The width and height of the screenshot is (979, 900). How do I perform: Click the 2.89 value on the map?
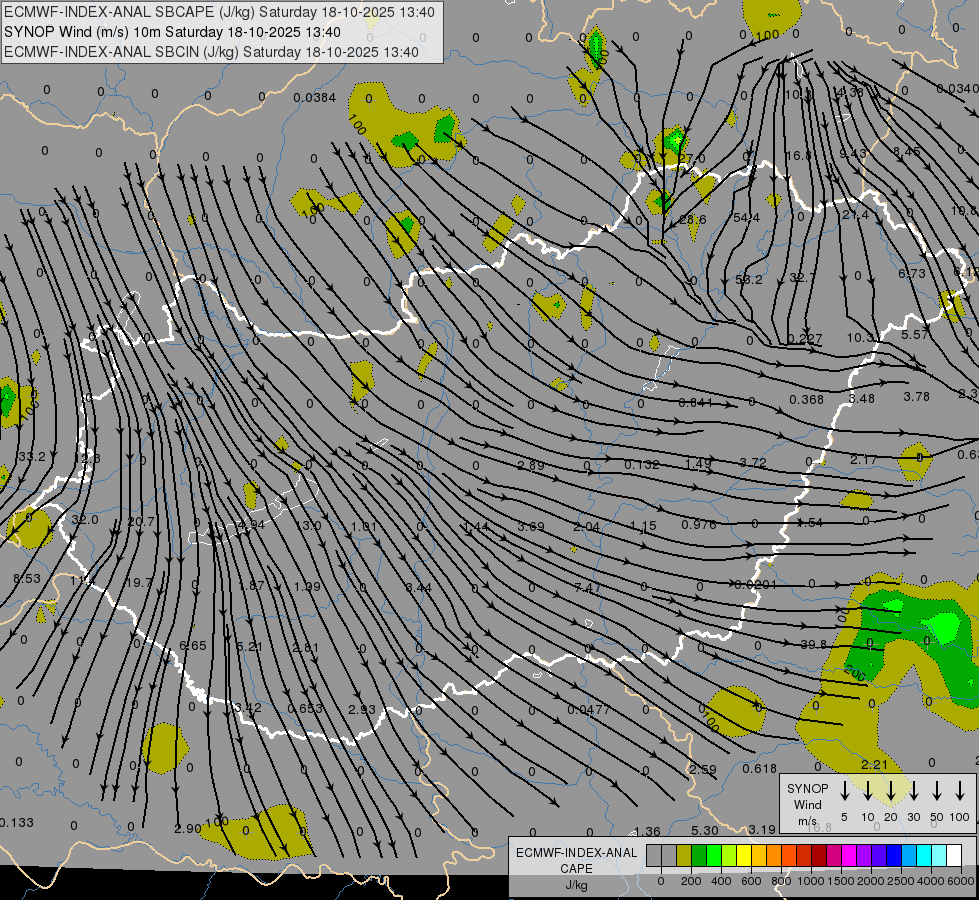pos(531,465)
